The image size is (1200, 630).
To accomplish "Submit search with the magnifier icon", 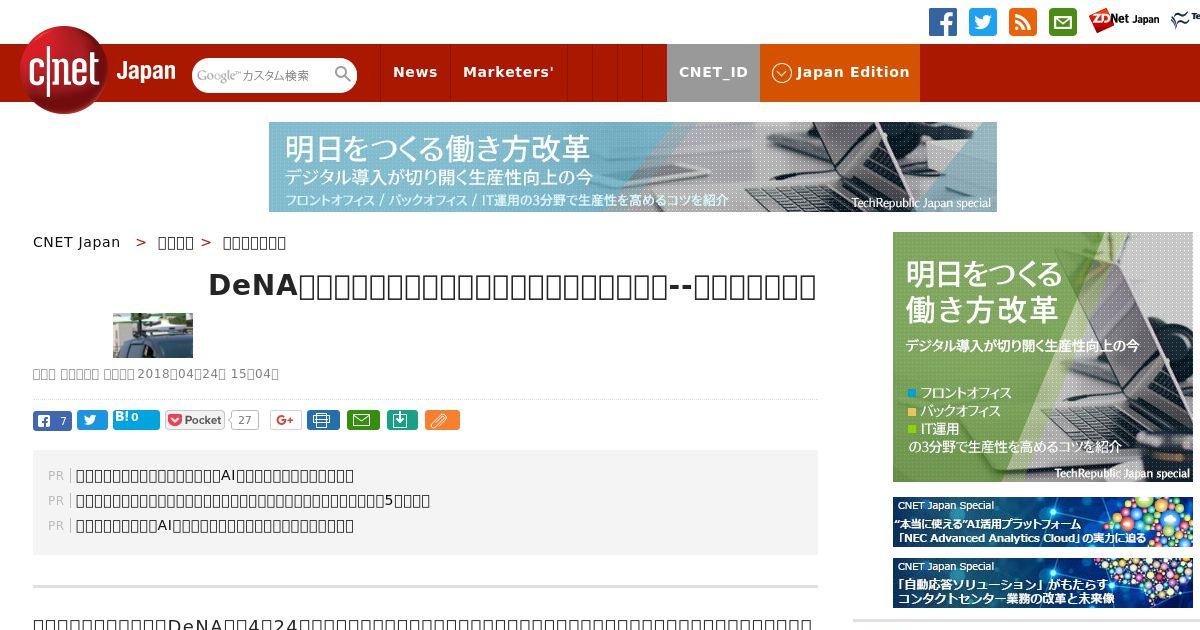I will pos(343,74).
